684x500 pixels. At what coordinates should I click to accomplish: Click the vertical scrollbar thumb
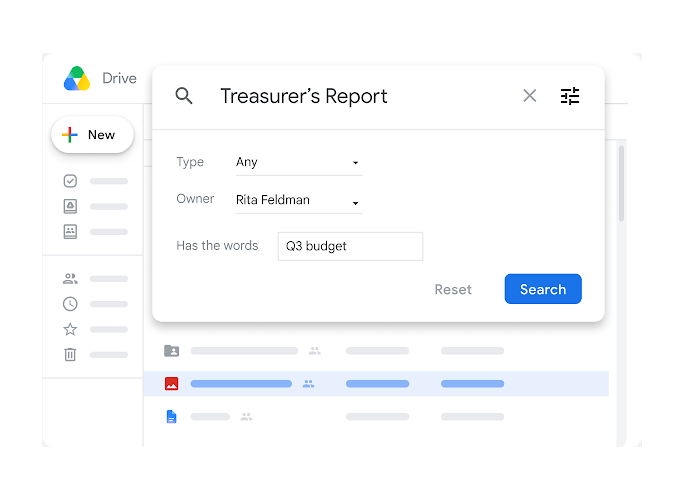tap(621, 184)
